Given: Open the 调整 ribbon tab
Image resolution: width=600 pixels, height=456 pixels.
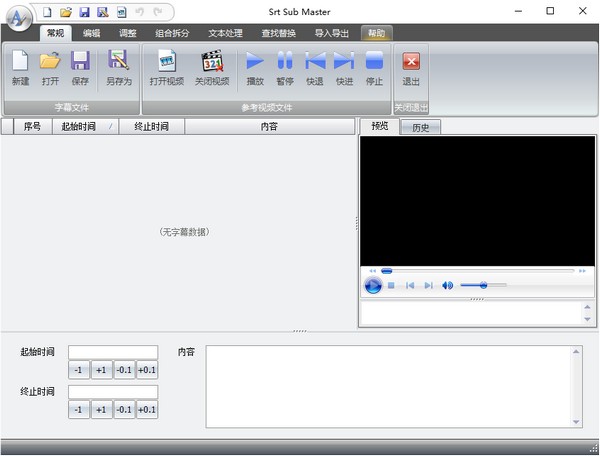Looking at the screenshot, I should (x=127, y=33).
